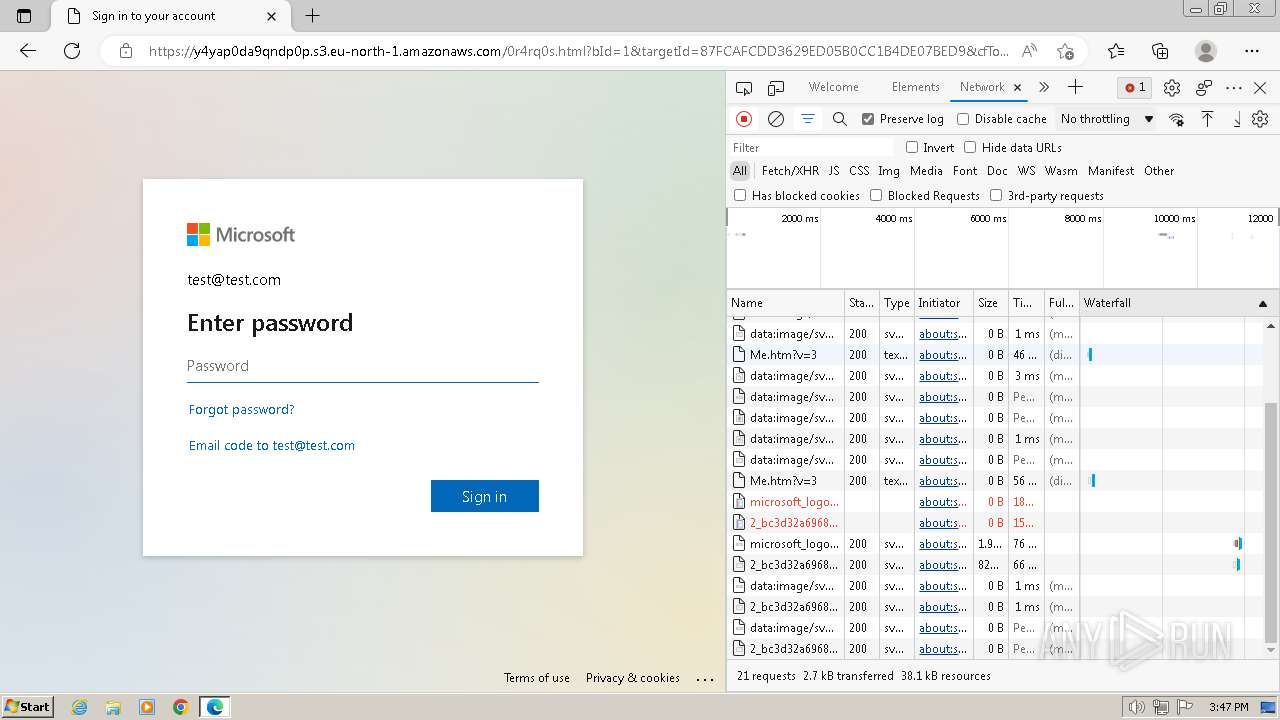Click Email code to test@test.com link
Screen dimensions: 1280x720
[x=272, y=445]
